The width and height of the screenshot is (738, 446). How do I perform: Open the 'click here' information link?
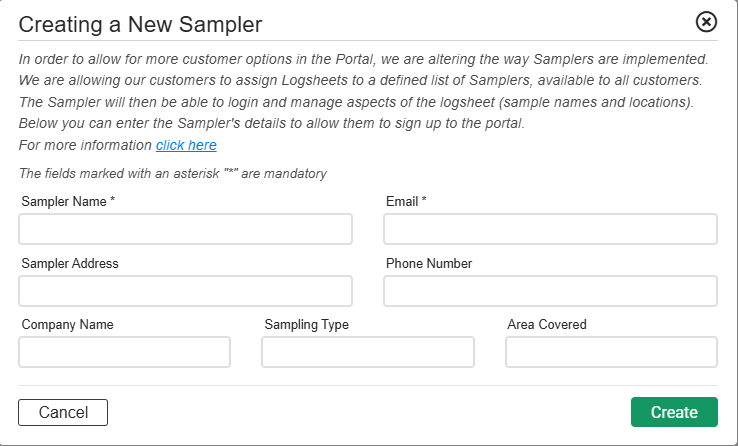186,145
